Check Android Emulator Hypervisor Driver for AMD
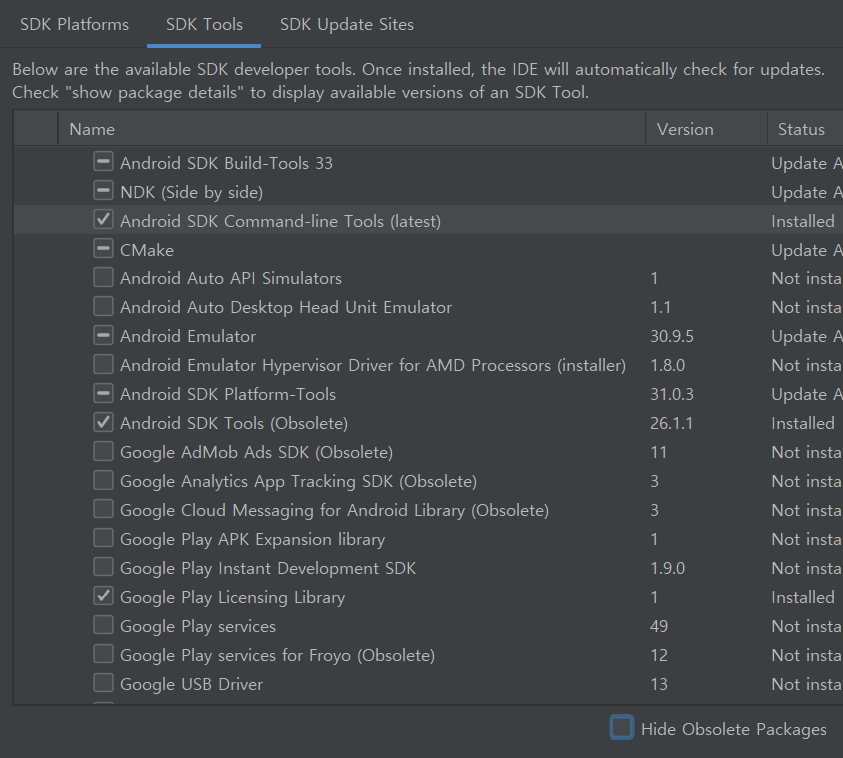 pyautogui.click(x=103, y=364)
